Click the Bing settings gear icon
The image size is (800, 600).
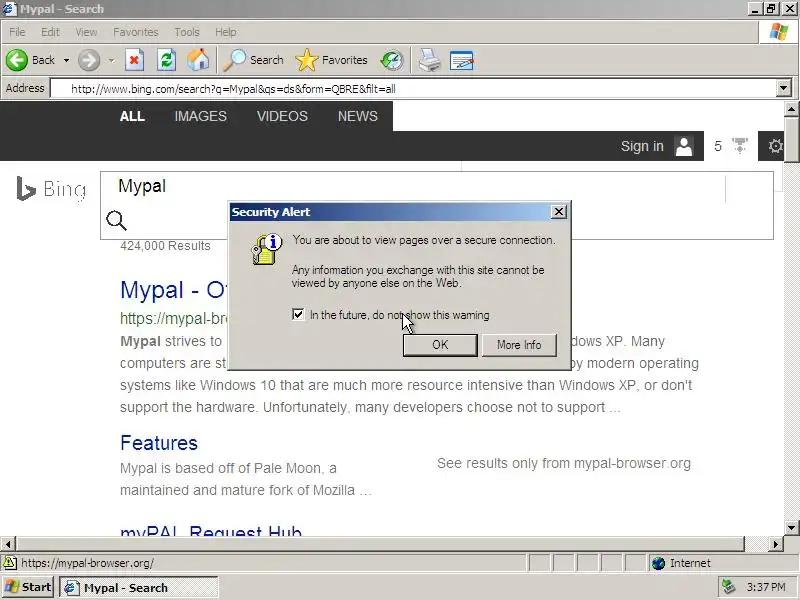point(775,146)
